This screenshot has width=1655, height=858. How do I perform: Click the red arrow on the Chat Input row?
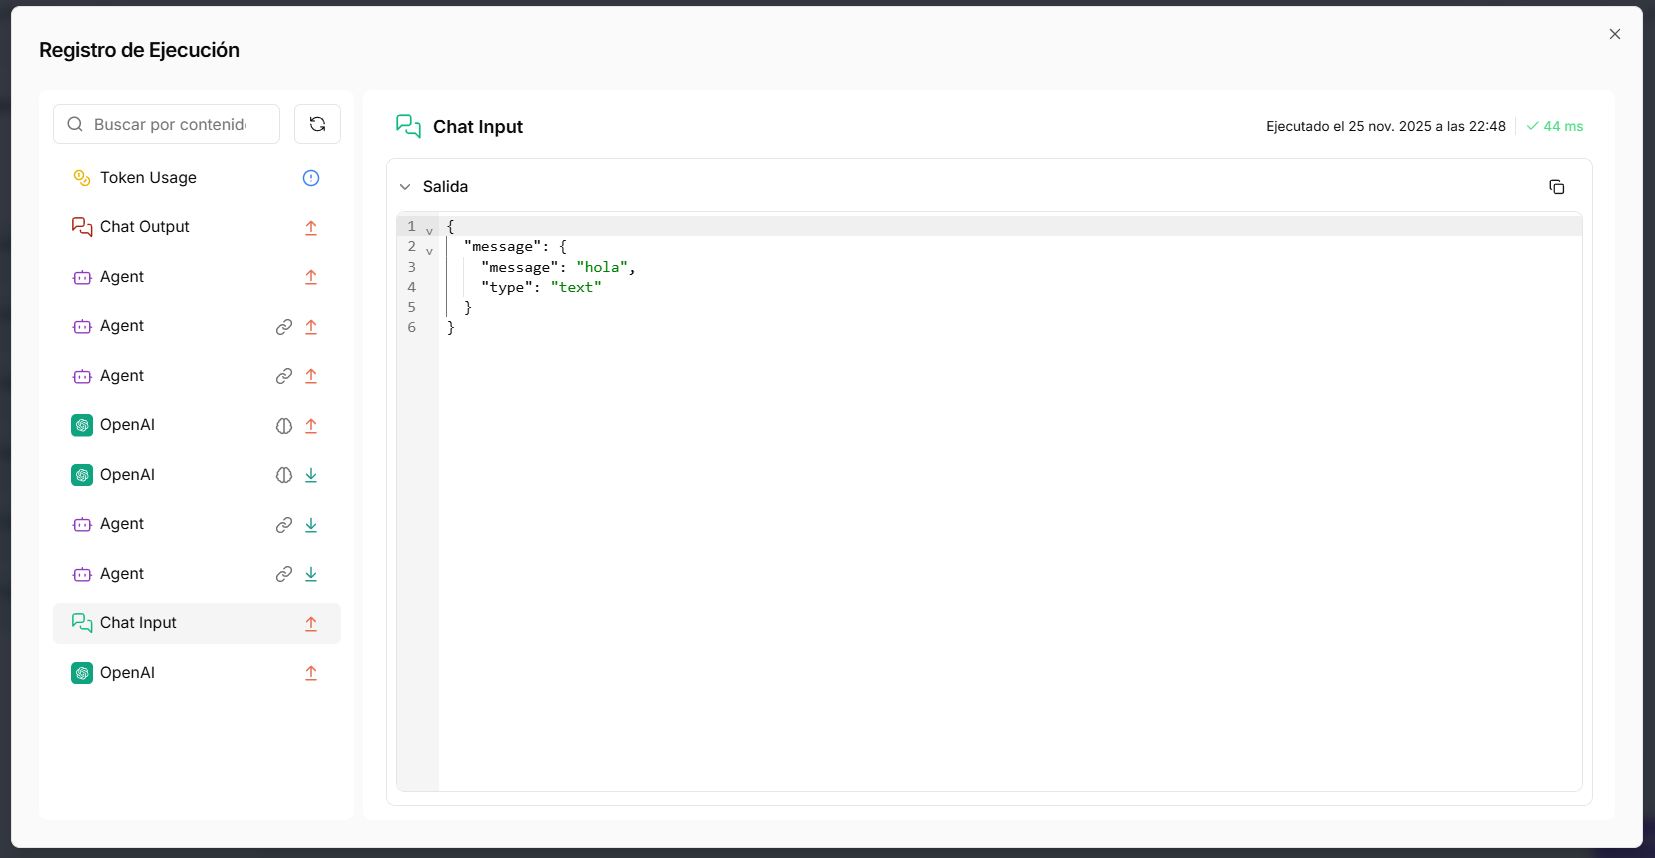point(311,624)
